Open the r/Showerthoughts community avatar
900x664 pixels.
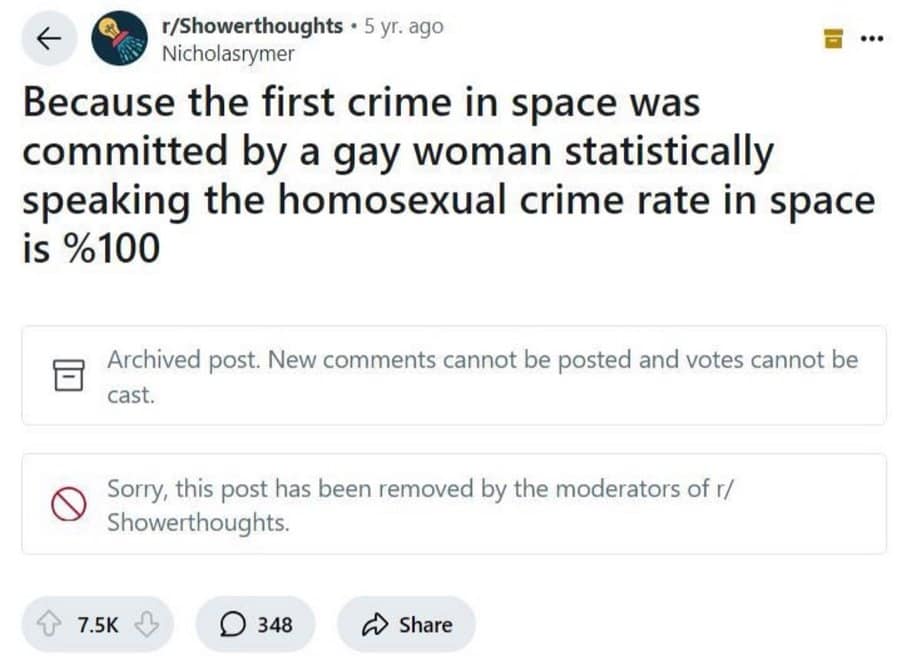coord(118,40)
